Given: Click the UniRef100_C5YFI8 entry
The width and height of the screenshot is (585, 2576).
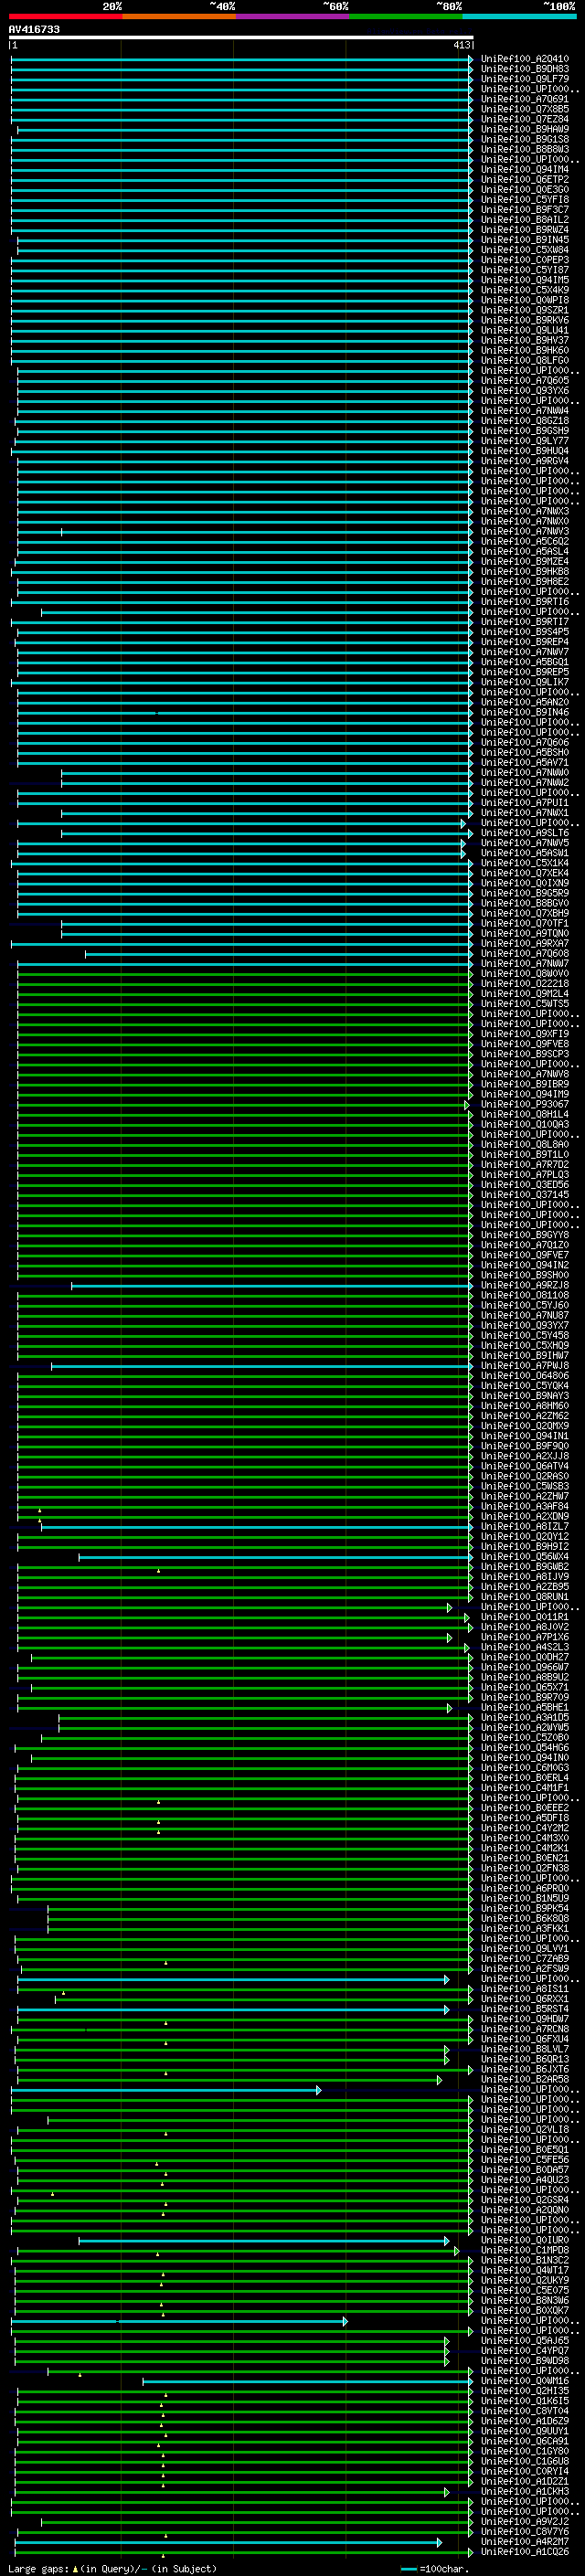Looking at the screenshot, I should [525, 199].
